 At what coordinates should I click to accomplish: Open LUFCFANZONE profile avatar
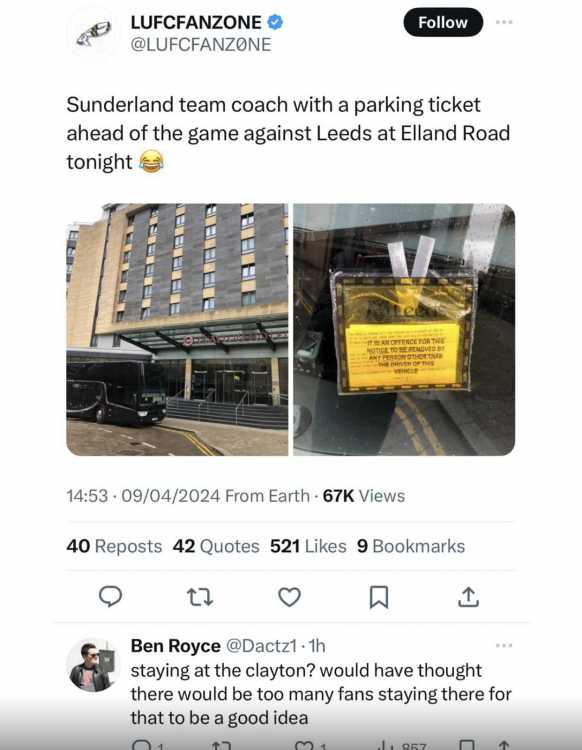[93, 33]
